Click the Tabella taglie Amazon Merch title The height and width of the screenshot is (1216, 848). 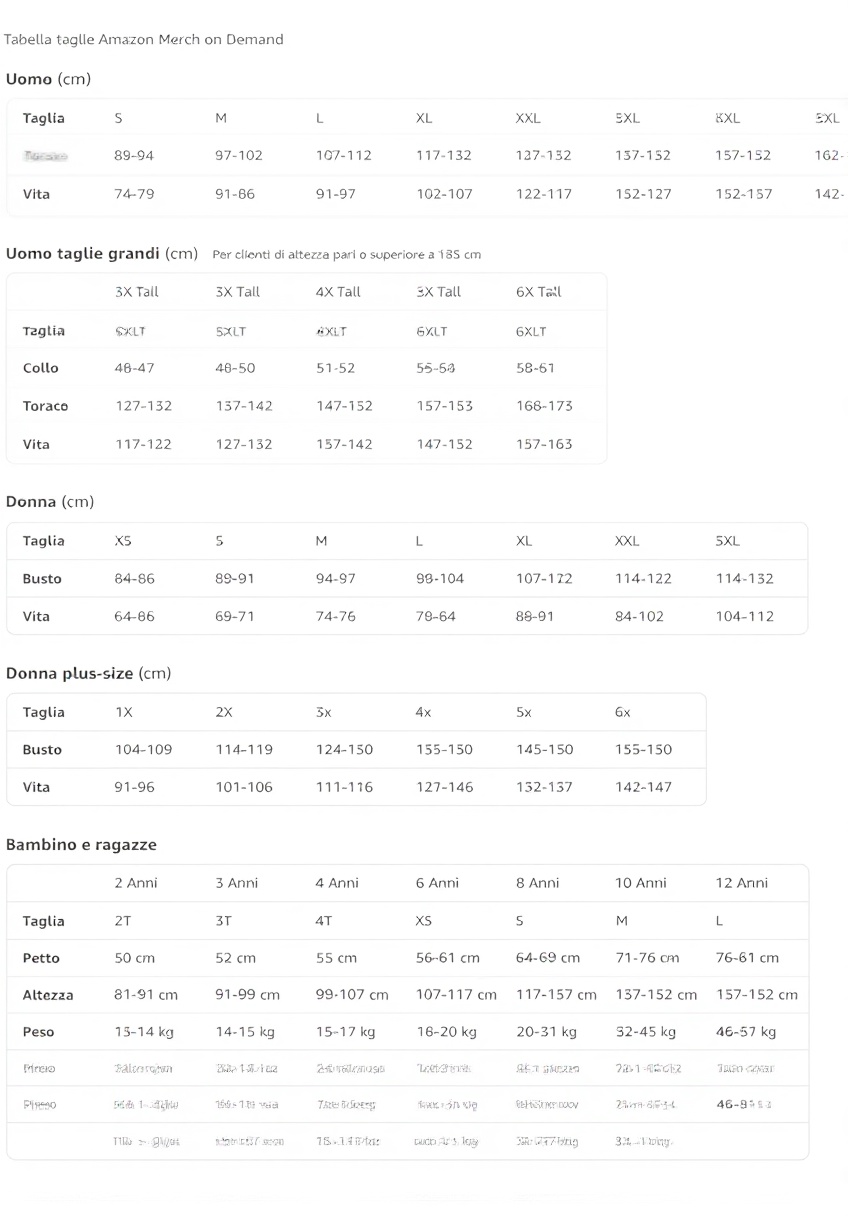point(144,40)
